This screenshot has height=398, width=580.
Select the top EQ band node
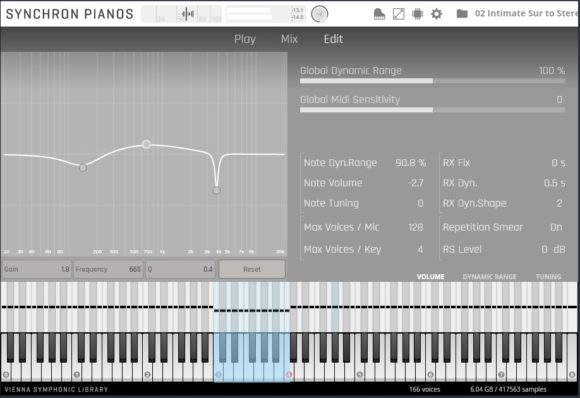click(x=146, y=144)
